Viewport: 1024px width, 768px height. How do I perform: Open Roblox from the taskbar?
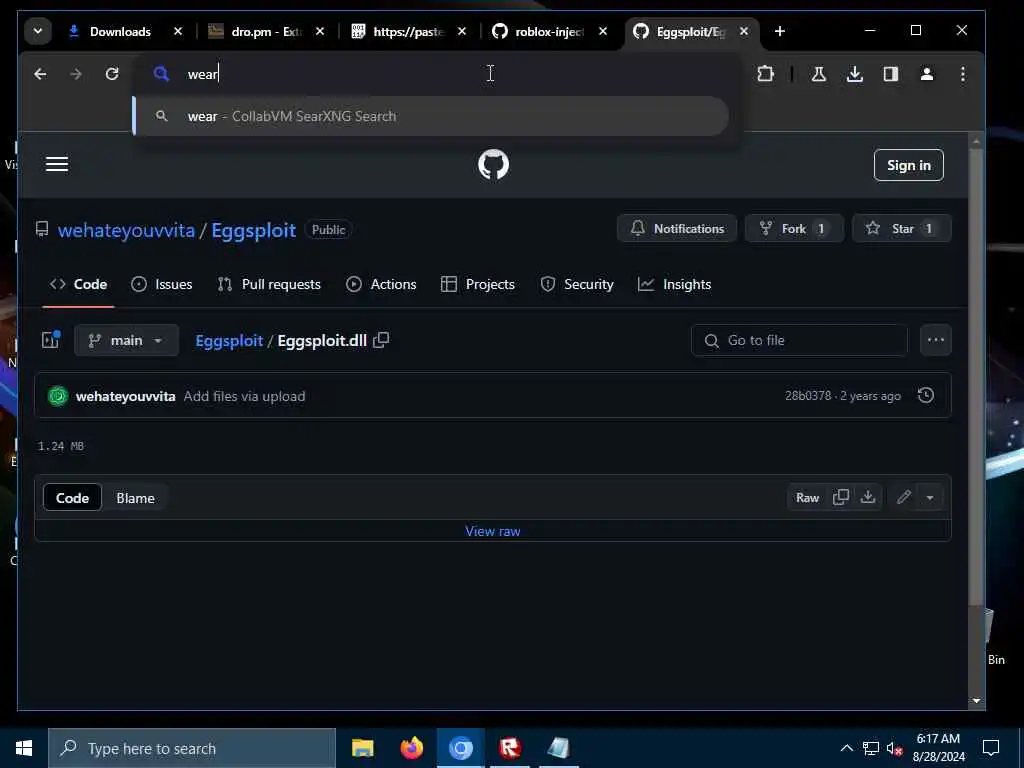click(x=509, y=748)
